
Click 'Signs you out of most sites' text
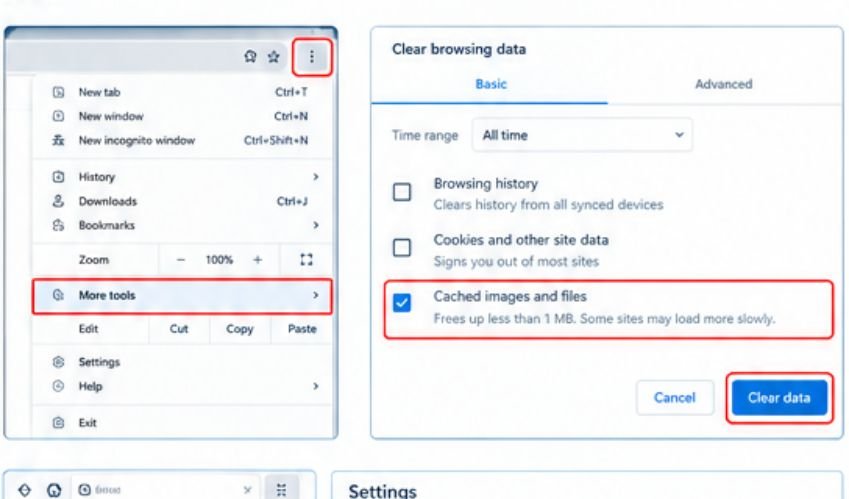pos(516,261)
